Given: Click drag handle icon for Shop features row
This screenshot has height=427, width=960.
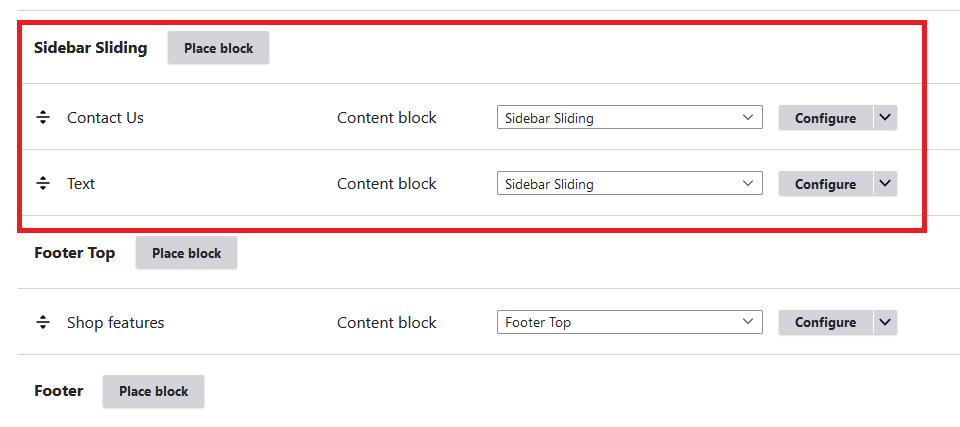Looking at the screenshot, I should pyautogui.click(x=43, y=323).
